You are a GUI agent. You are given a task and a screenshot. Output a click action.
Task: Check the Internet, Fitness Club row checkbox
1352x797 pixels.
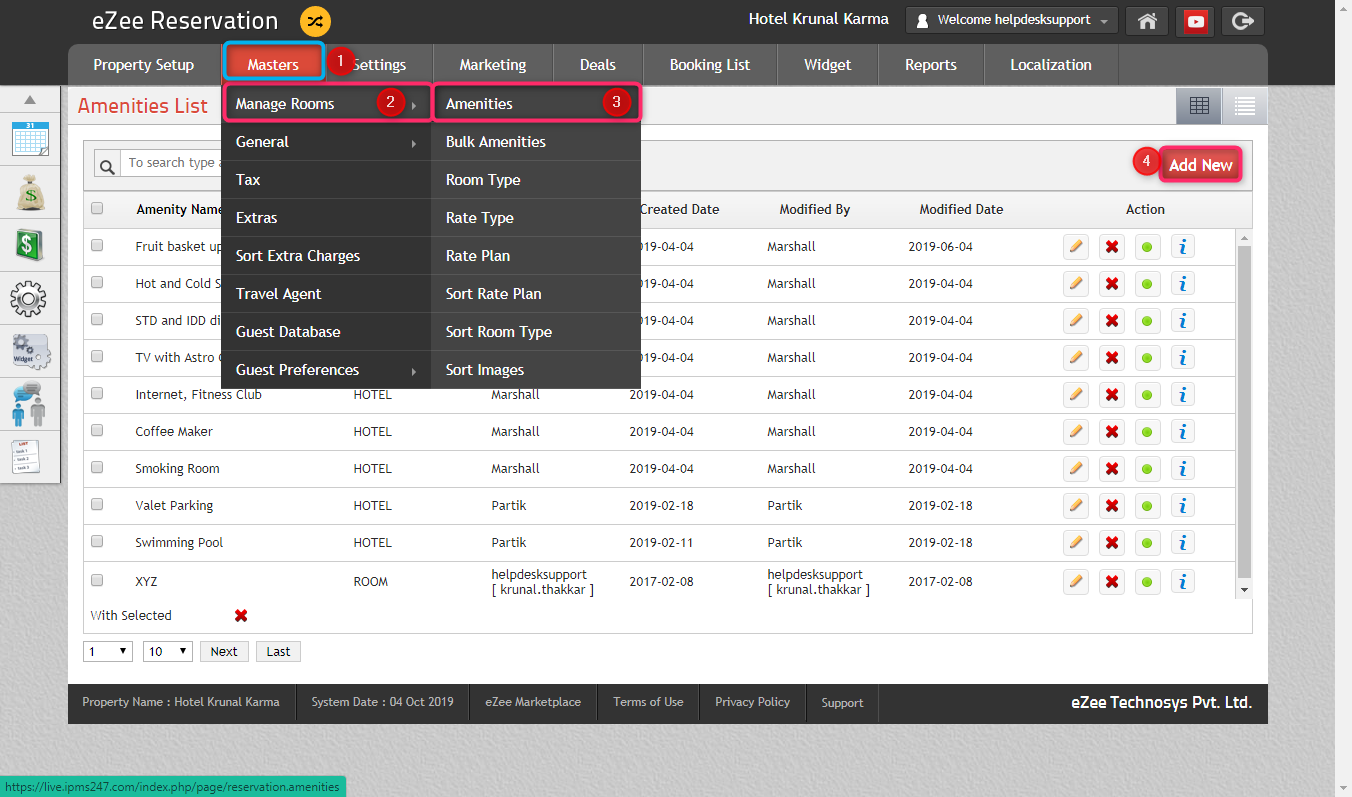[97, 393]
